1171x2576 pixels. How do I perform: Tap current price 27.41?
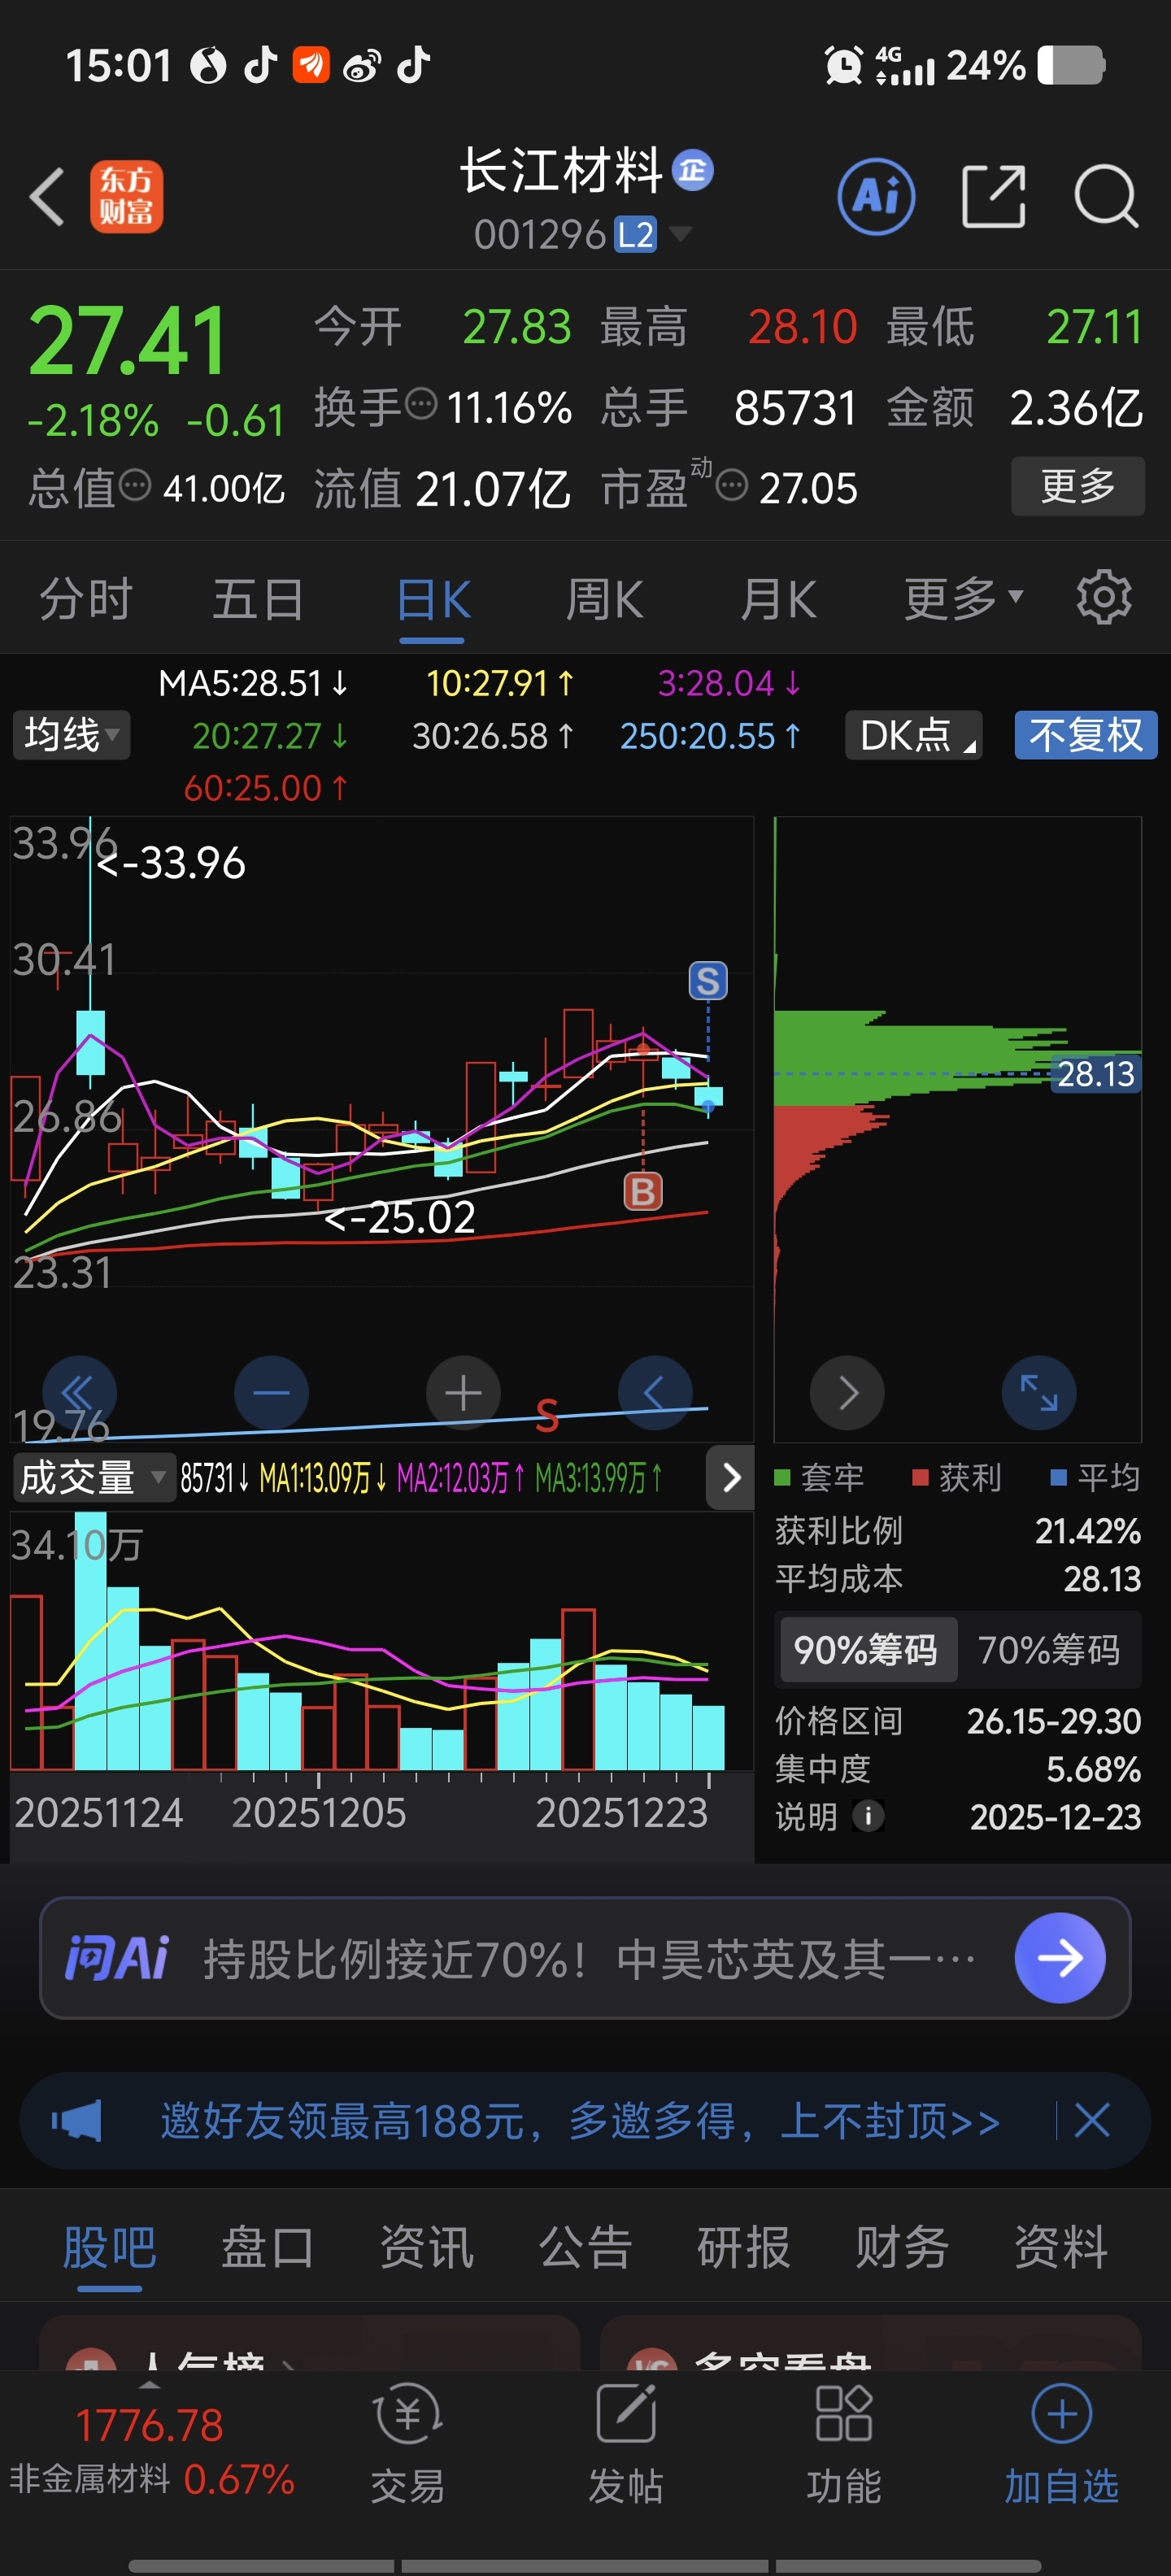(x=128, y=341)
